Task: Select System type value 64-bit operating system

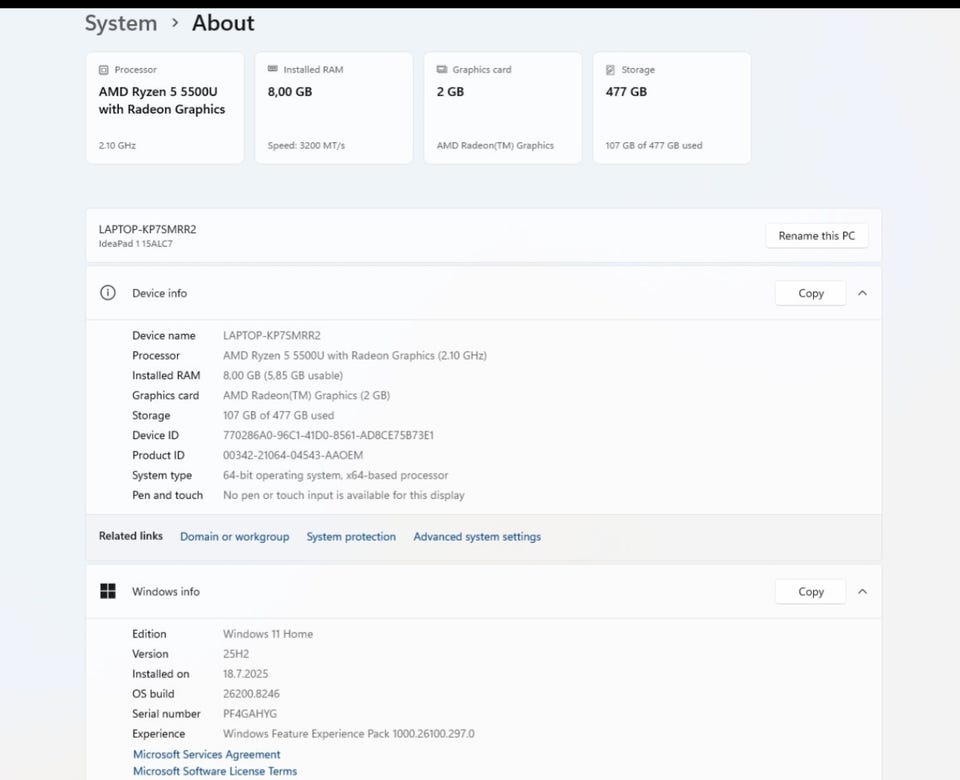Action: pyautogui.click(x=336, y=475)
